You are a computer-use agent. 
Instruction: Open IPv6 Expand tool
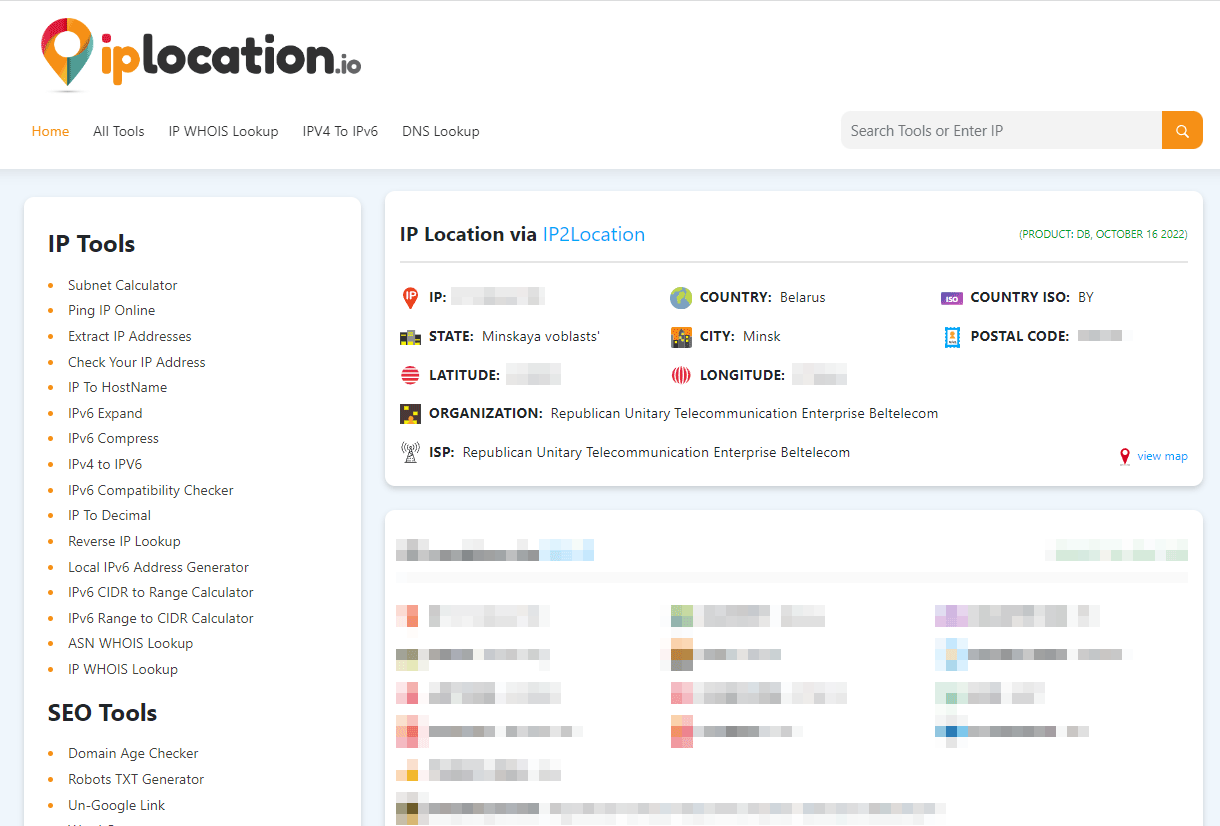105,413
